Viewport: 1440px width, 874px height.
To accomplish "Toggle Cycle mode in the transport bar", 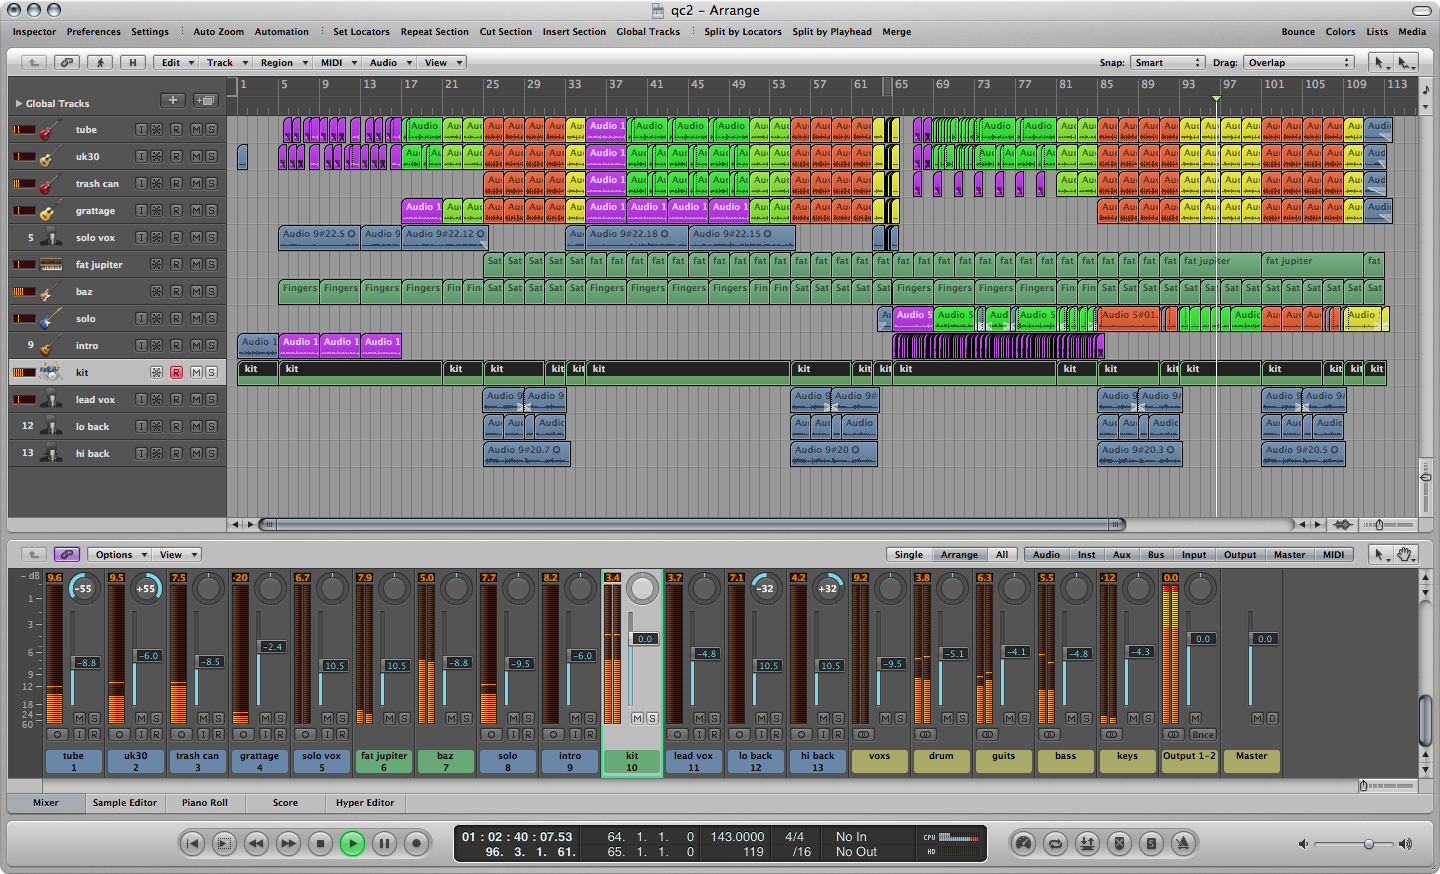I will pyautogui.click(x=1055, y=844).
